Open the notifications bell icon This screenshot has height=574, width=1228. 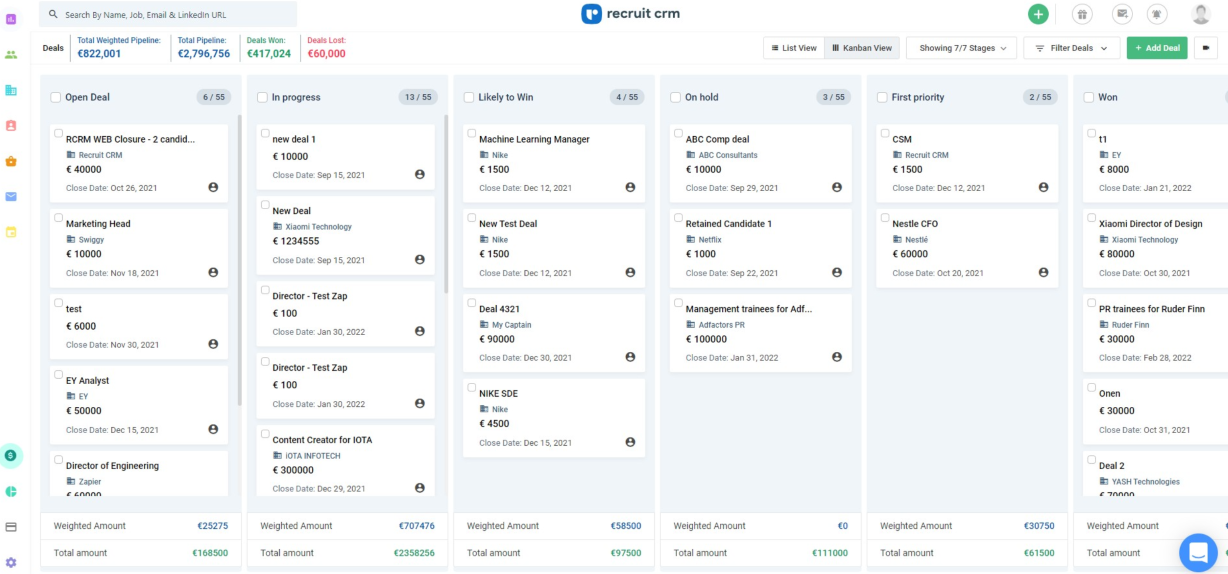(1158, 14)
